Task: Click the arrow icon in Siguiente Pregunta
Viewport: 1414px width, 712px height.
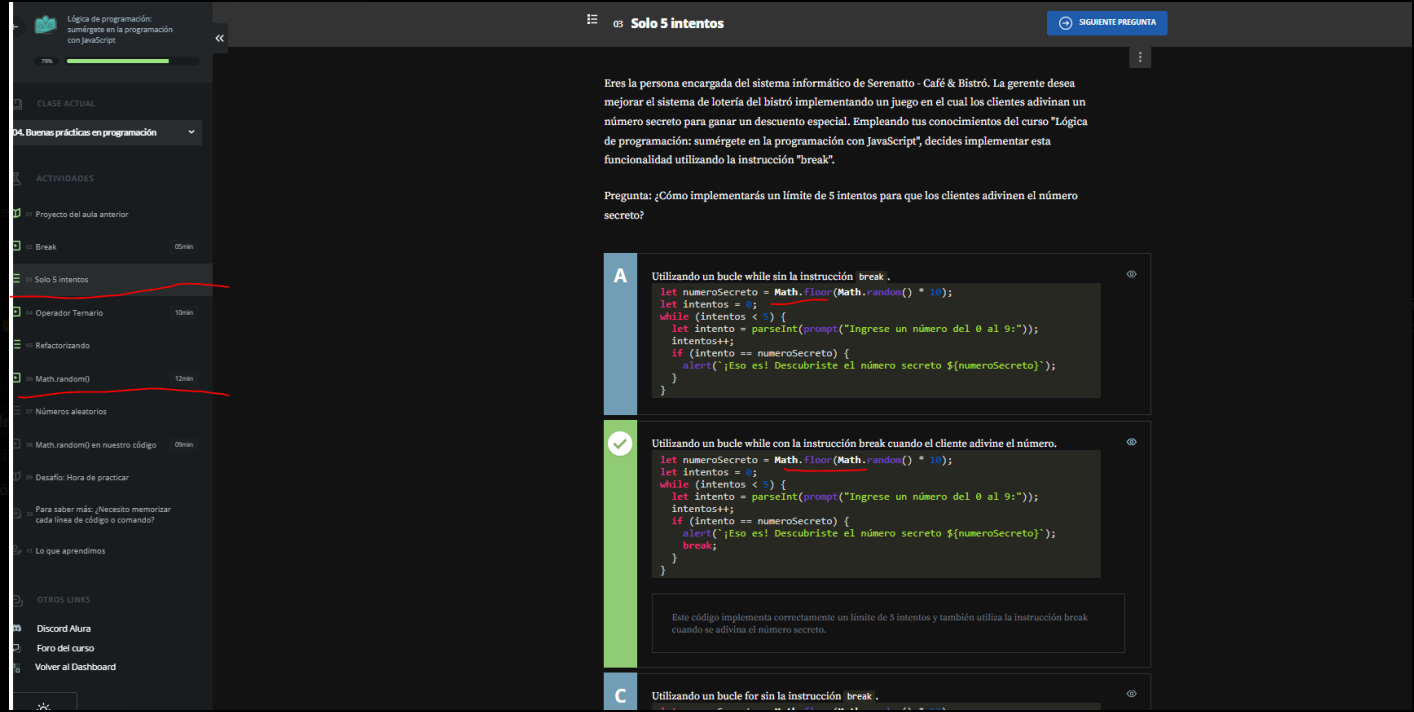Action: 1066,22
